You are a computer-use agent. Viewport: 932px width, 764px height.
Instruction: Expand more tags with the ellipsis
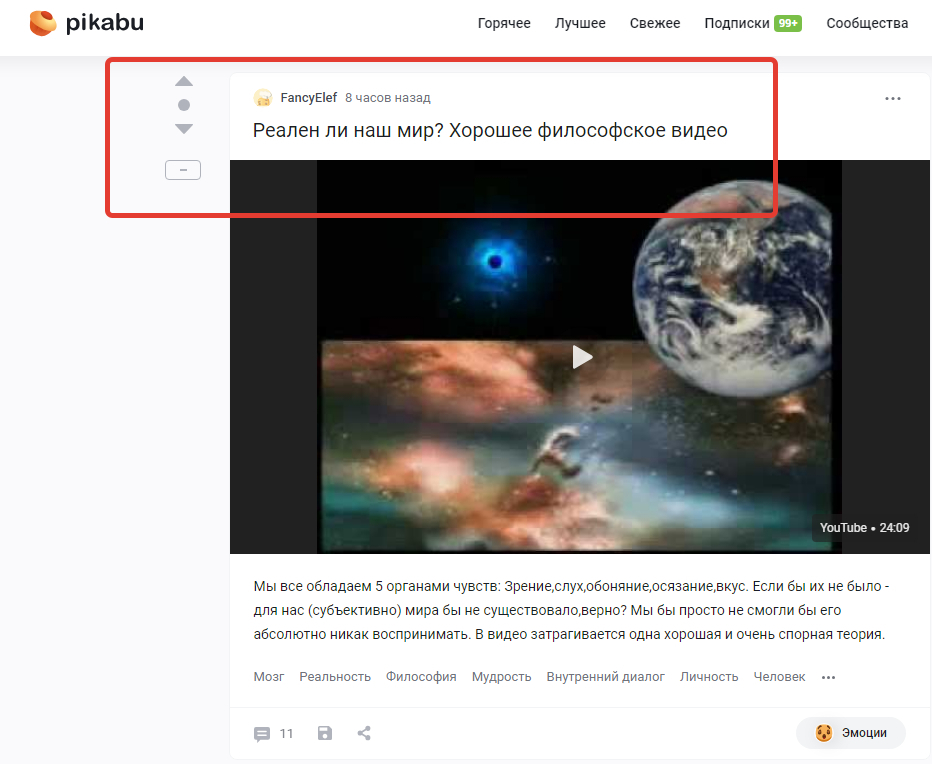pyautogui.click(x=829, y=677)
